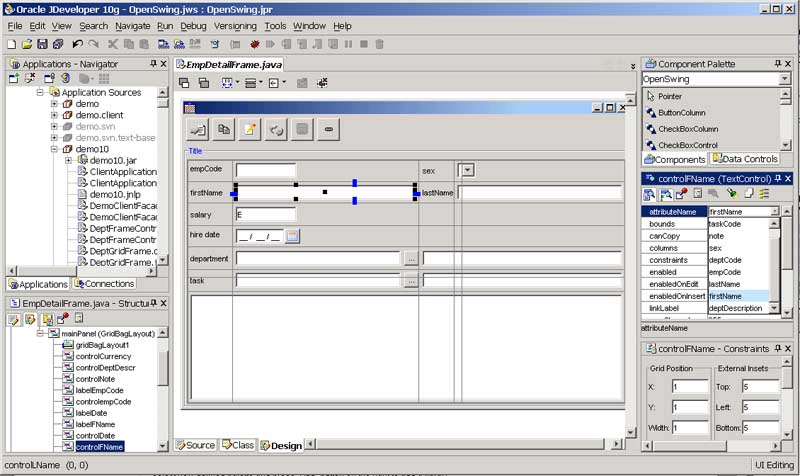This screenshot has width=800, height=476.
Task: Click the copy button in form toolbar
Action: [x=223, y=130]
